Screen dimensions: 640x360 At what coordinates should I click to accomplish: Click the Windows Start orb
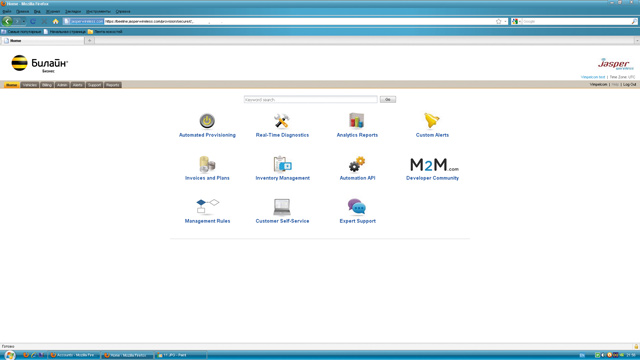(x=9, y=355)
